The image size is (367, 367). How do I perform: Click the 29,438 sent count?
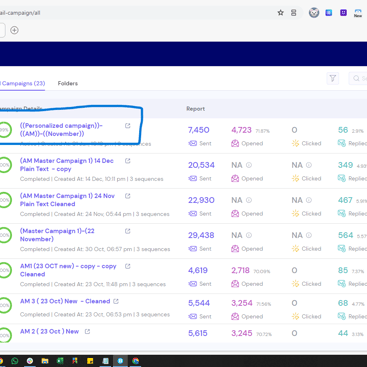coord(201,235)
